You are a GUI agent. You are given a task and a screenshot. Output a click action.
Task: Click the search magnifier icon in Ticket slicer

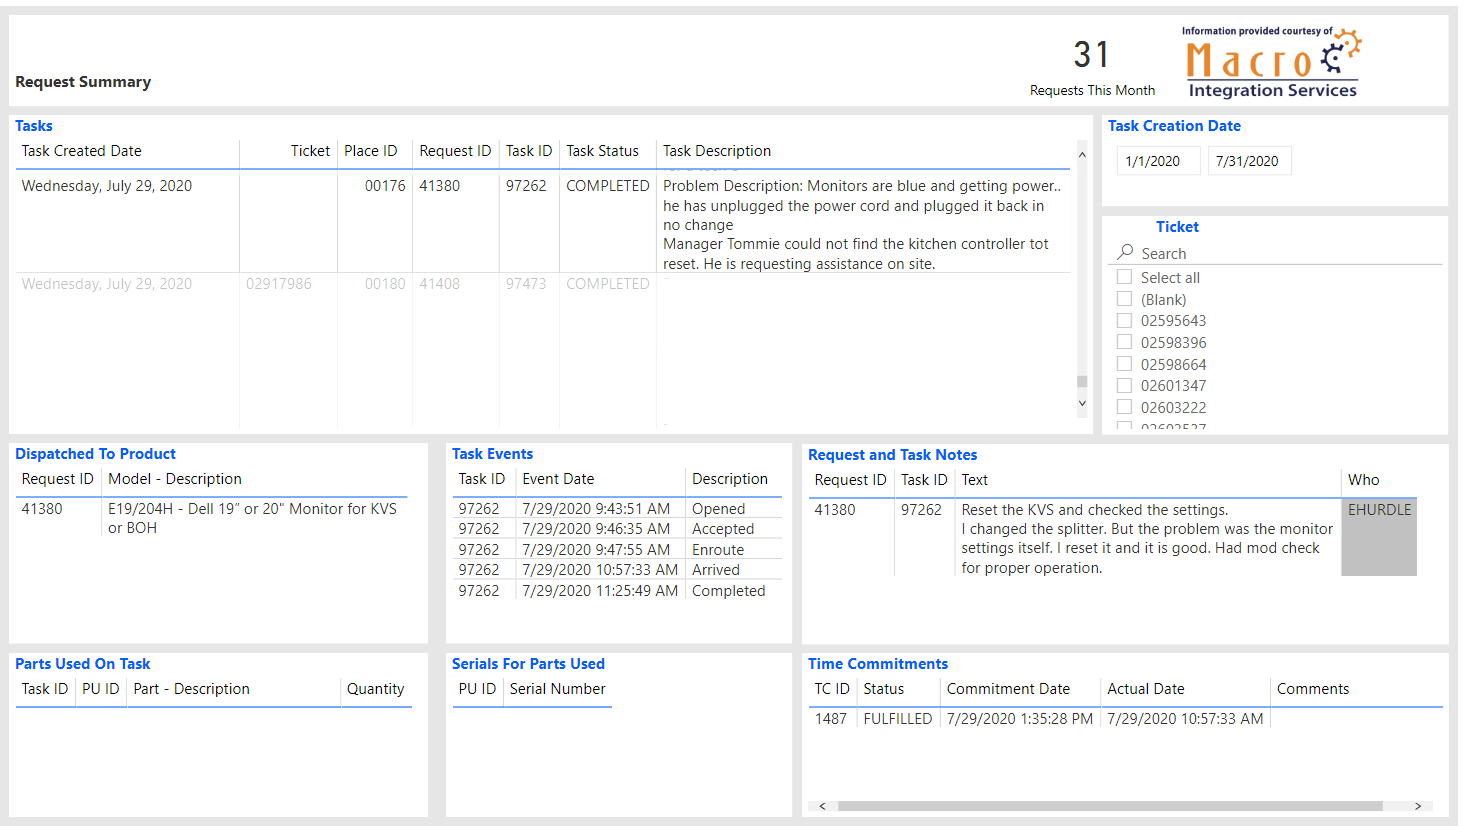[x=1126, y=252]
